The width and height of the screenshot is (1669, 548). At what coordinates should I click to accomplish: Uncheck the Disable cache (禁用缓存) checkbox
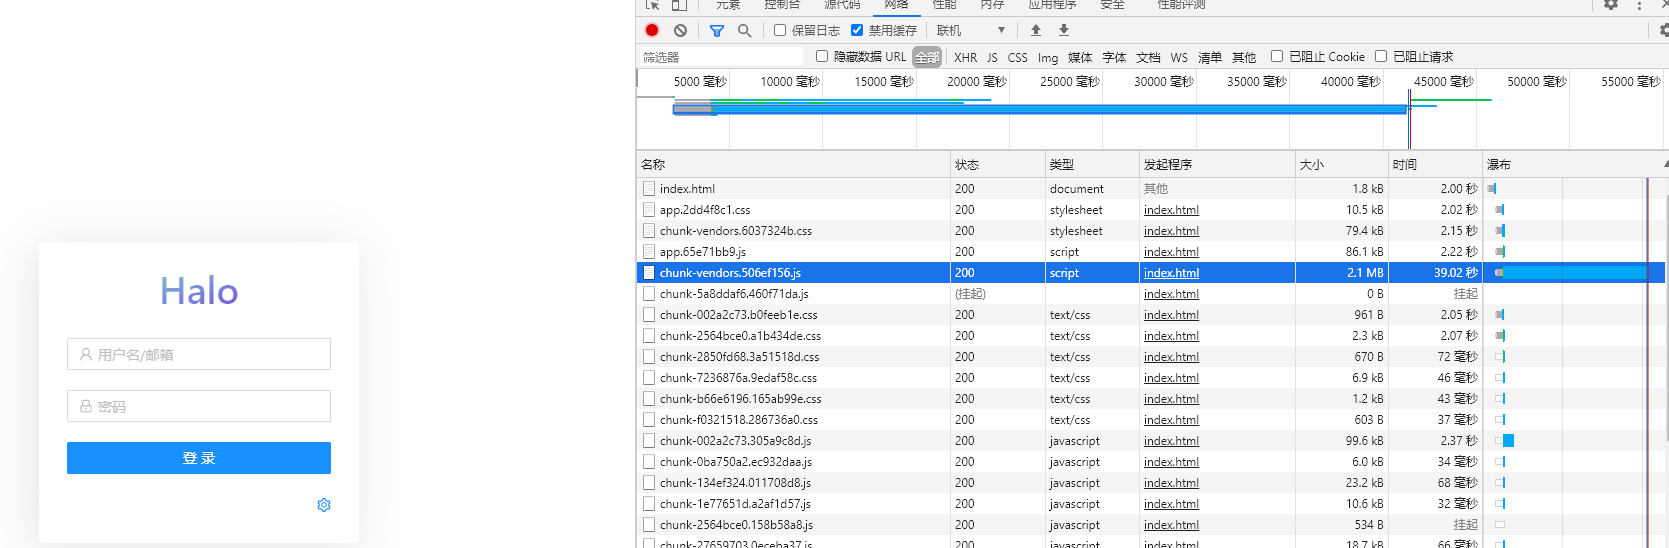857,30
